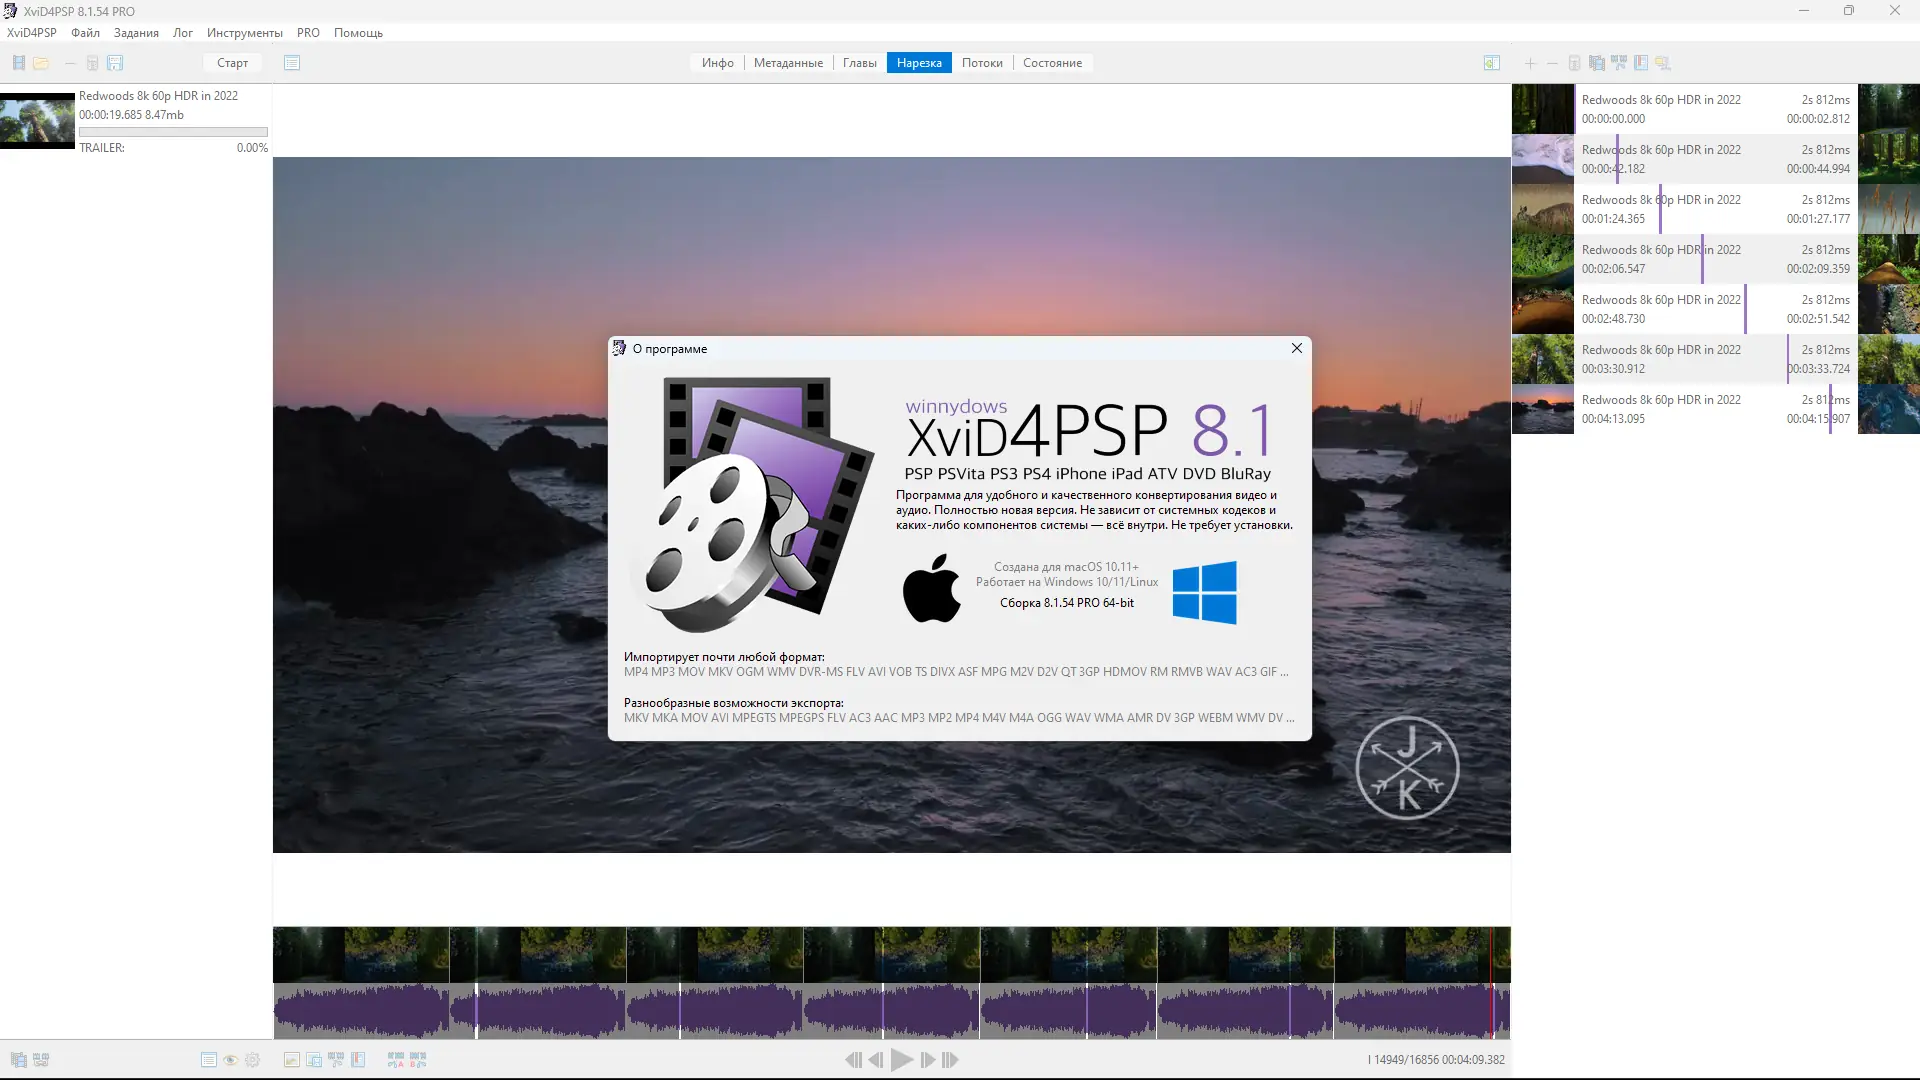1920x1080 pixels.
Task: Toggle the side panel with the green-arrow icon
Action: tap(1492, 63)
